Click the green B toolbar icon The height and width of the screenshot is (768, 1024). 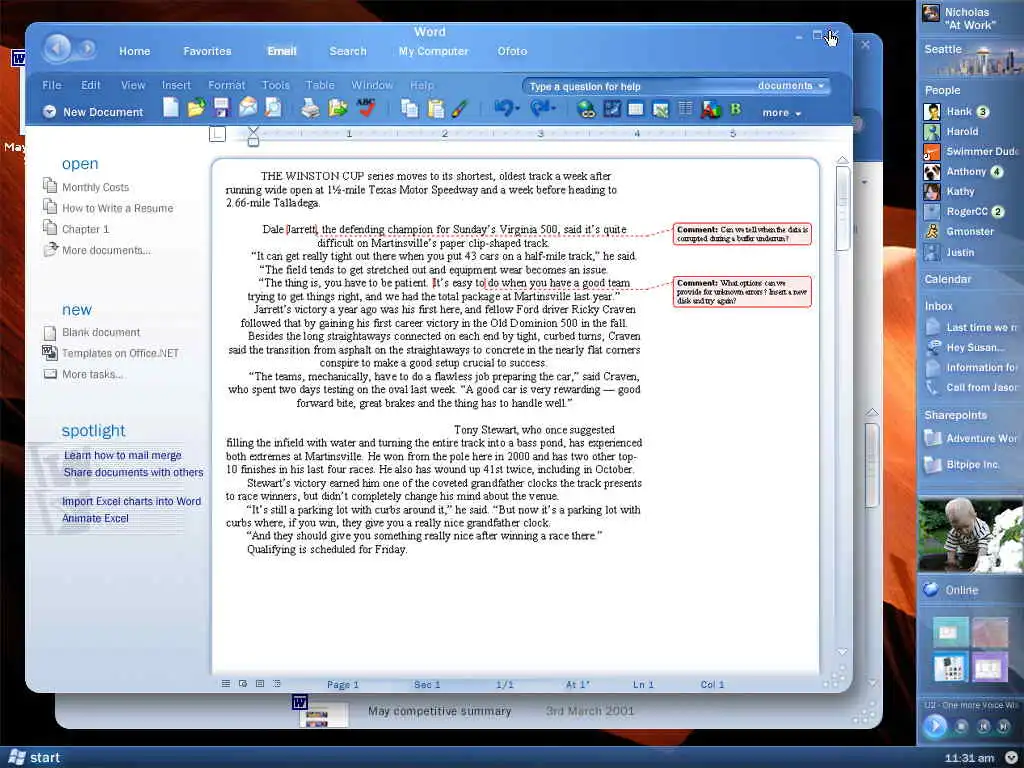tap(735, 109)
